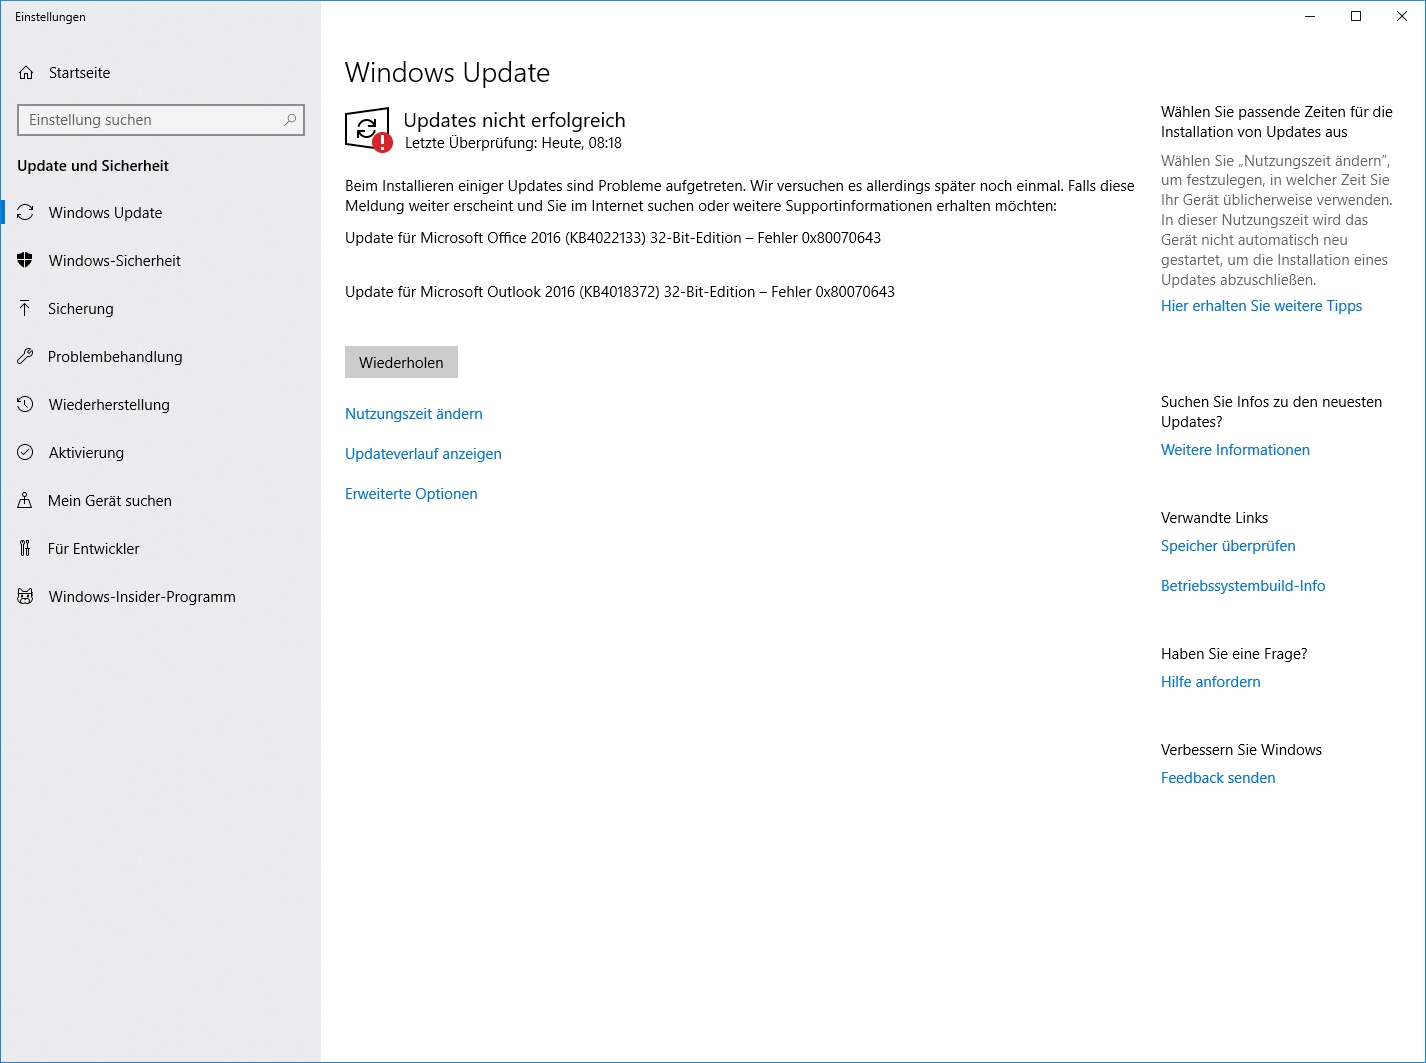Click the Für Entwickler tools icon
Viewport: 1426px width, 1063px height.
coord(25,549)
